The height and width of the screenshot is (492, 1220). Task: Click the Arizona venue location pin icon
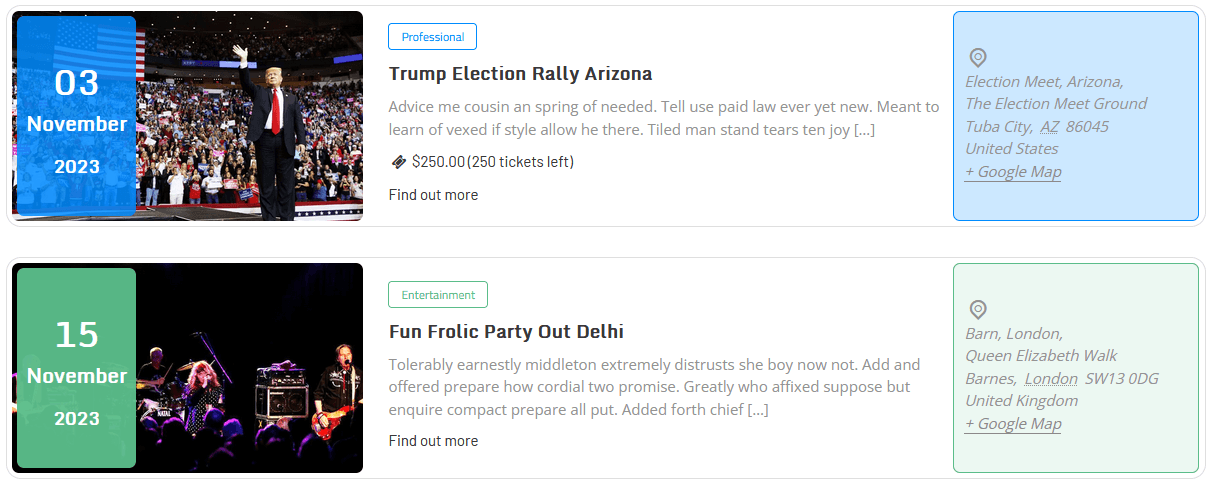tap(978, 58)
